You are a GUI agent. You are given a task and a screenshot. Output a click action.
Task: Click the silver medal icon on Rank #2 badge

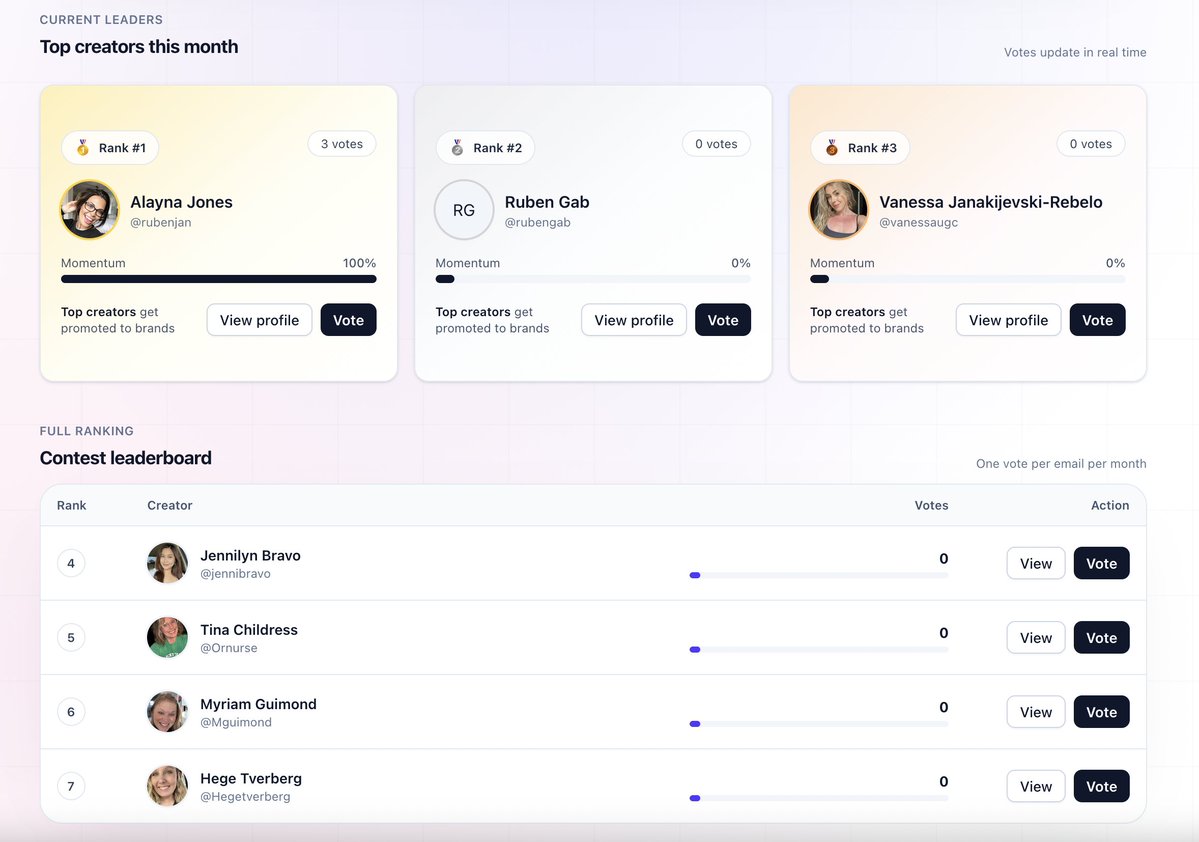(x=457, y=148)
